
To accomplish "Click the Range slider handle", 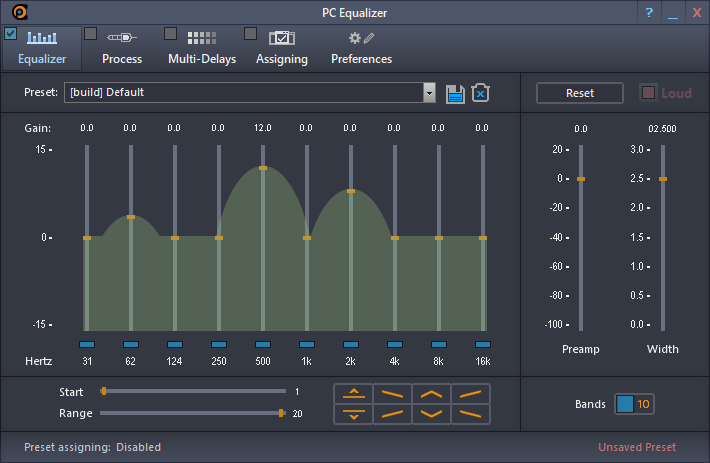I will pyautogui.click(x=281, y=413).
